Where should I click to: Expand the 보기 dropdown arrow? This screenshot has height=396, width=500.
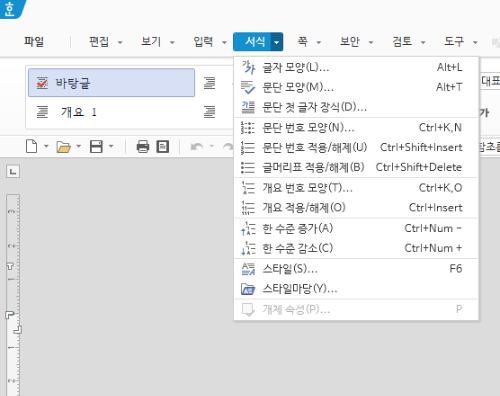pos(172,42)
